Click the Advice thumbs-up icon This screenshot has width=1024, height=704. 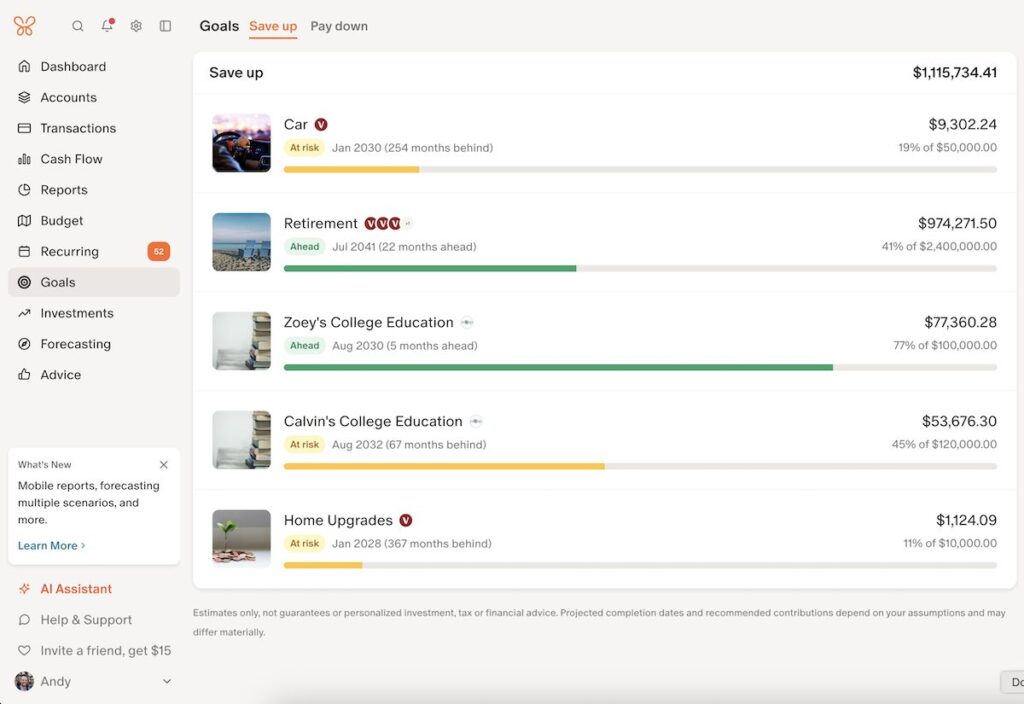(24, 374)
